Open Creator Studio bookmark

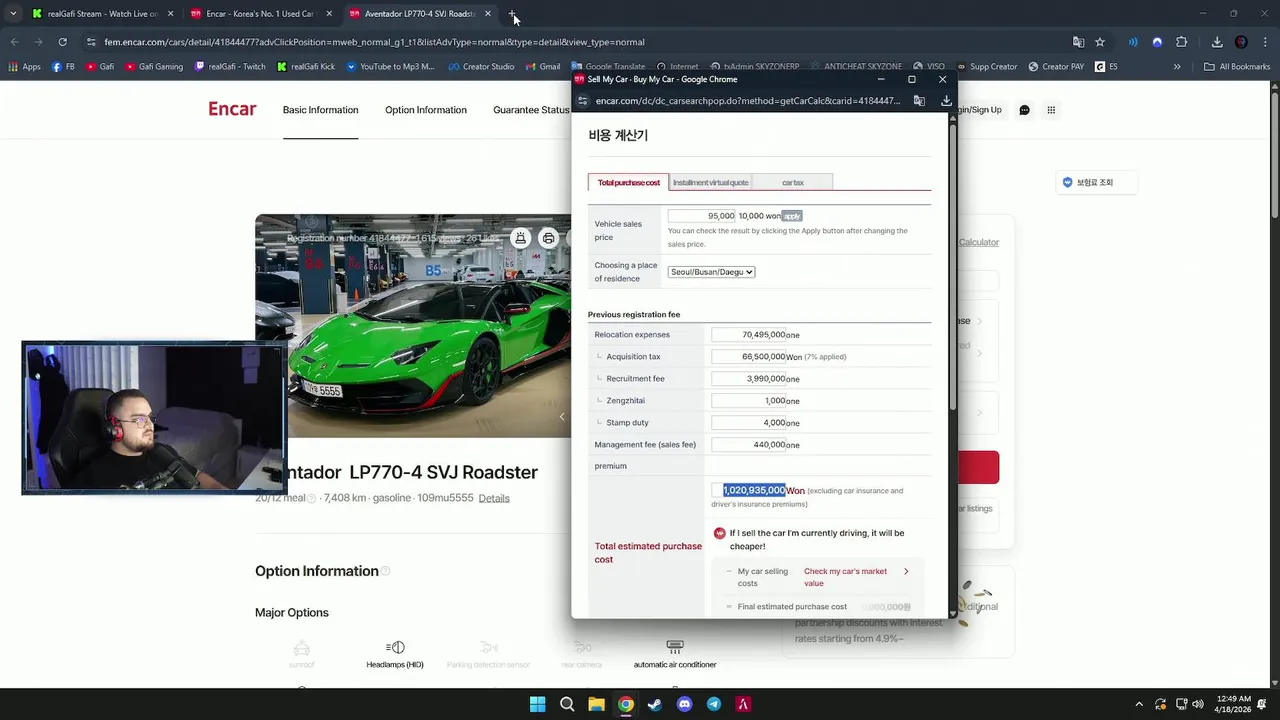[x=481, y=67]
